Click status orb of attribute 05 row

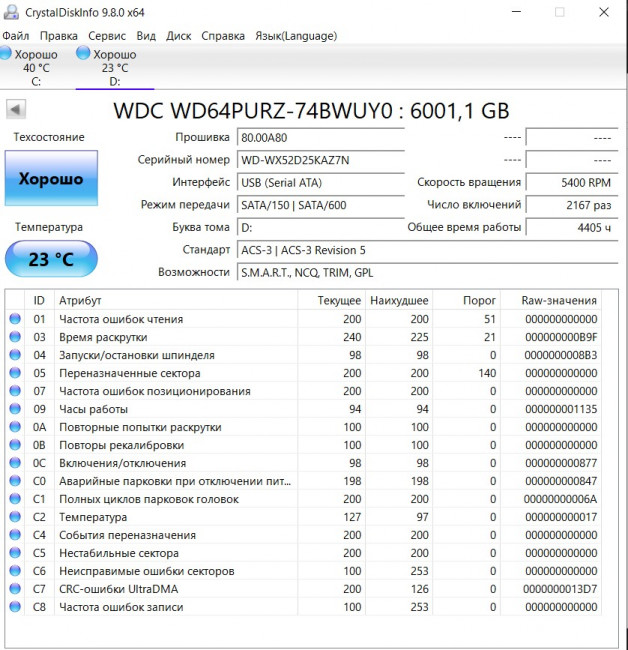(15, 373)
